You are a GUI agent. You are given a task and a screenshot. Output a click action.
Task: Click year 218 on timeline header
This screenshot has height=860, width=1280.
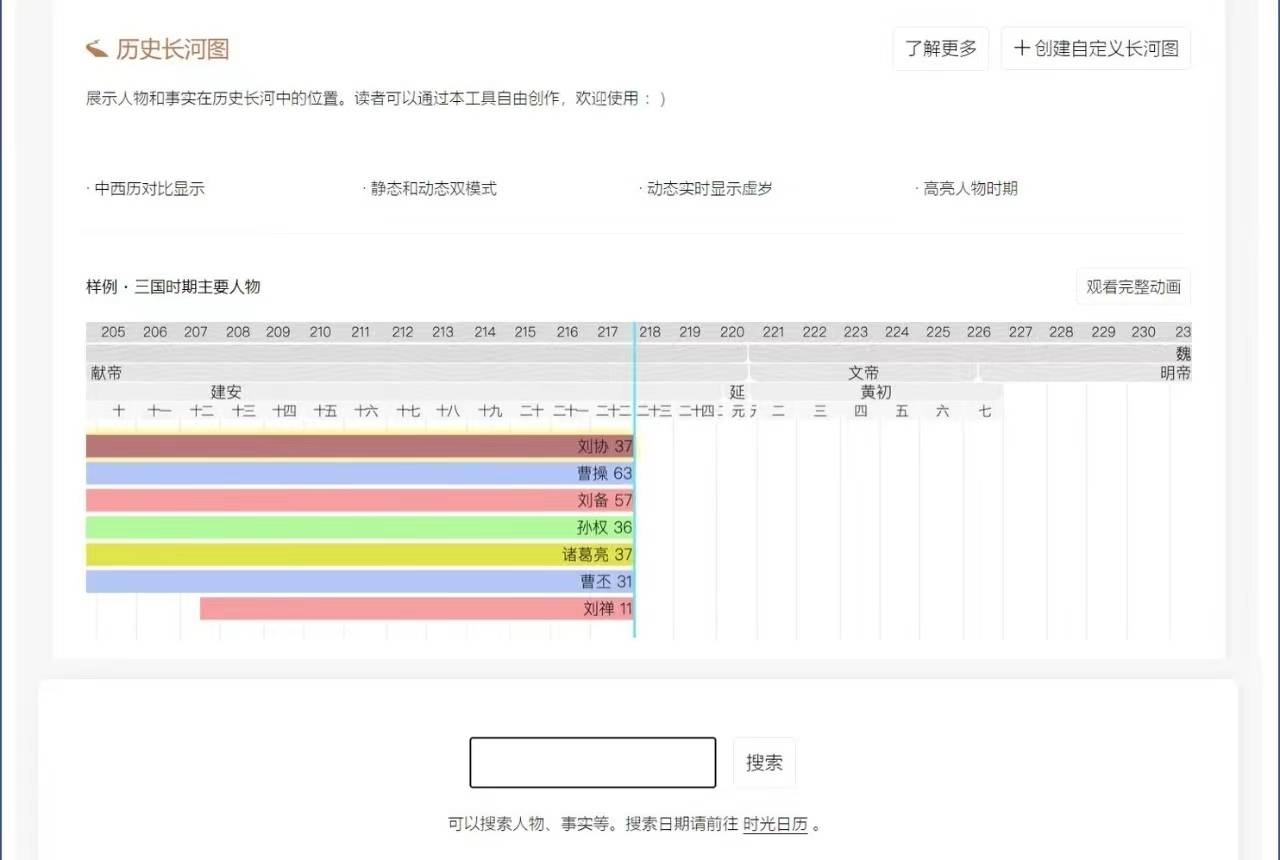coord(650,332)
